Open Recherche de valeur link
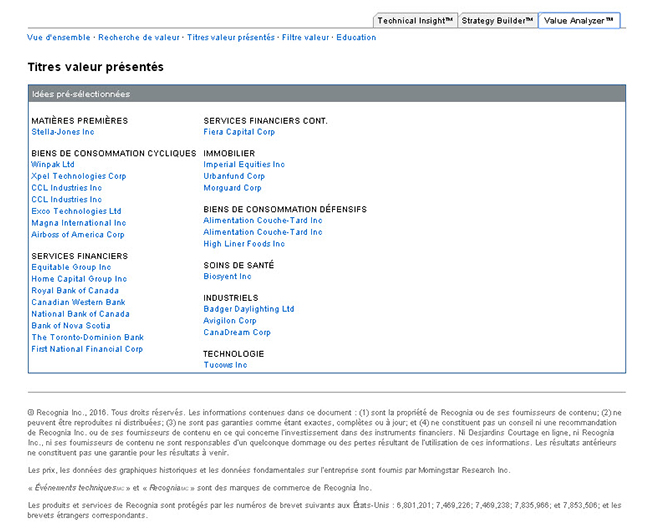Image resolution: width=650 pixels, height=528 pixels. point(139,38)
